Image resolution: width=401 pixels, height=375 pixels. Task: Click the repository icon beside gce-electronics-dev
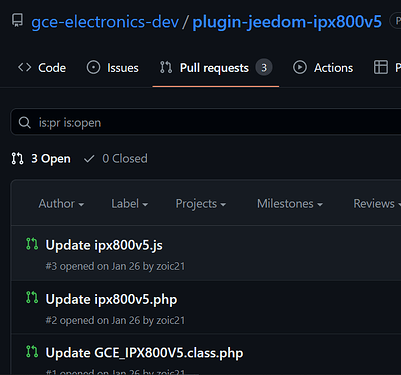pos(17,20)
